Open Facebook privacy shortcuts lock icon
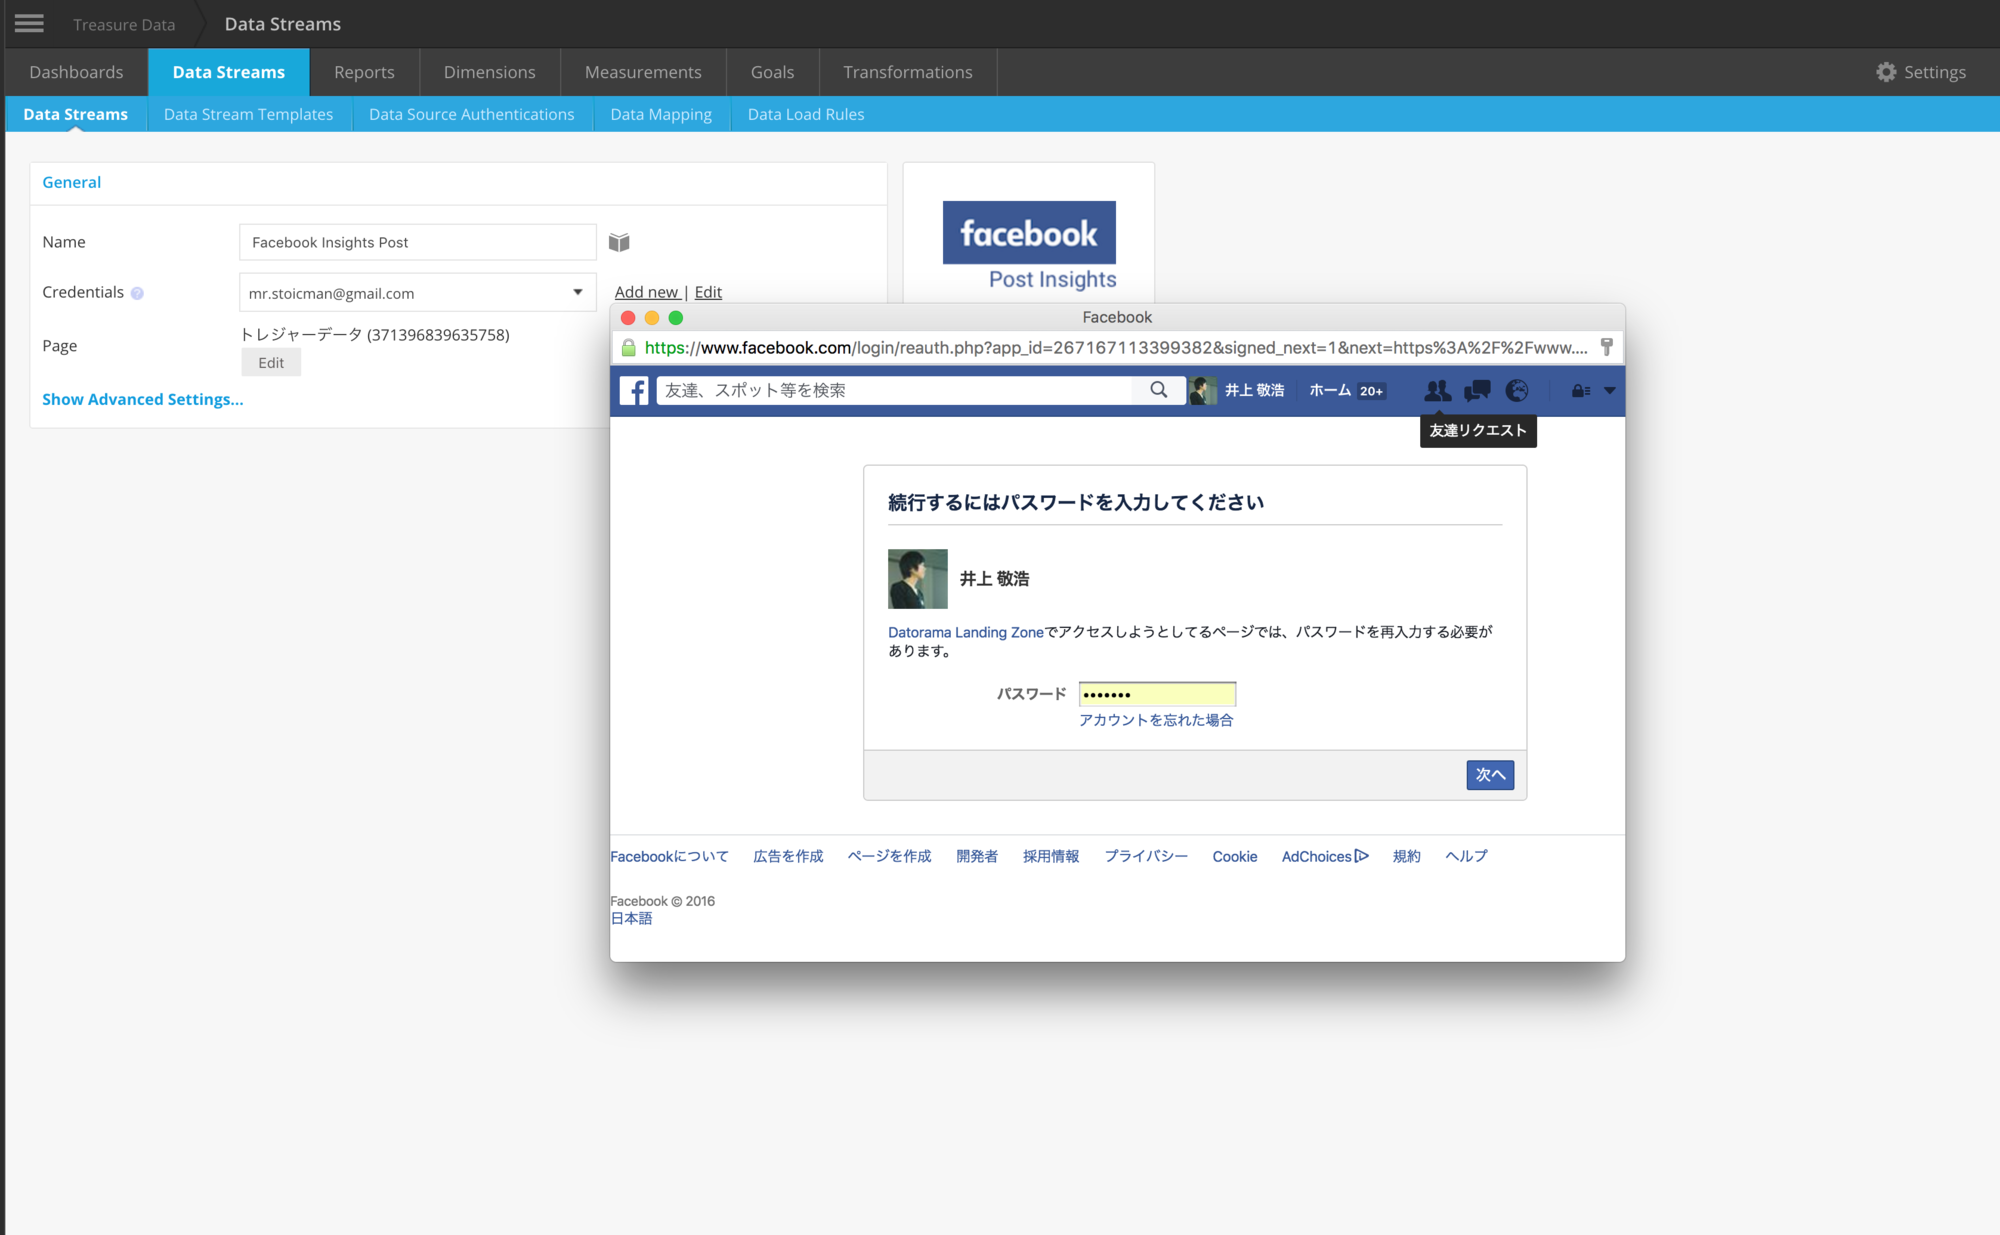This screenshot has width=2000, height=1235. (1580, 391)
